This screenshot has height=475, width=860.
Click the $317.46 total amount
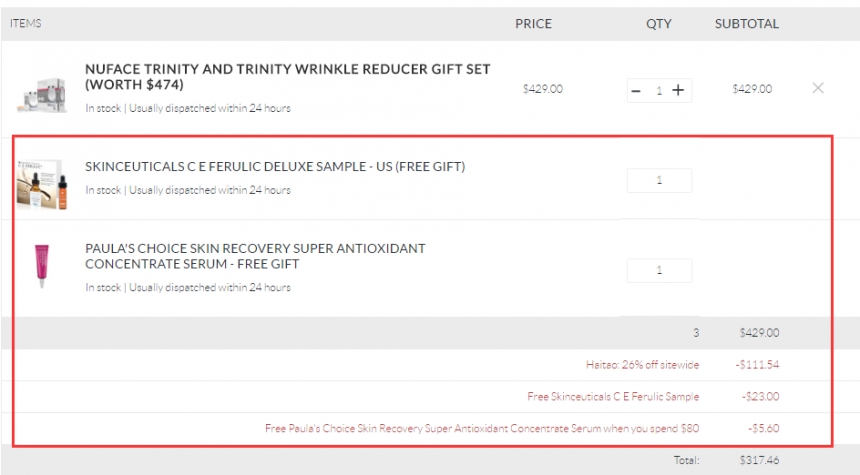[759, 460]
